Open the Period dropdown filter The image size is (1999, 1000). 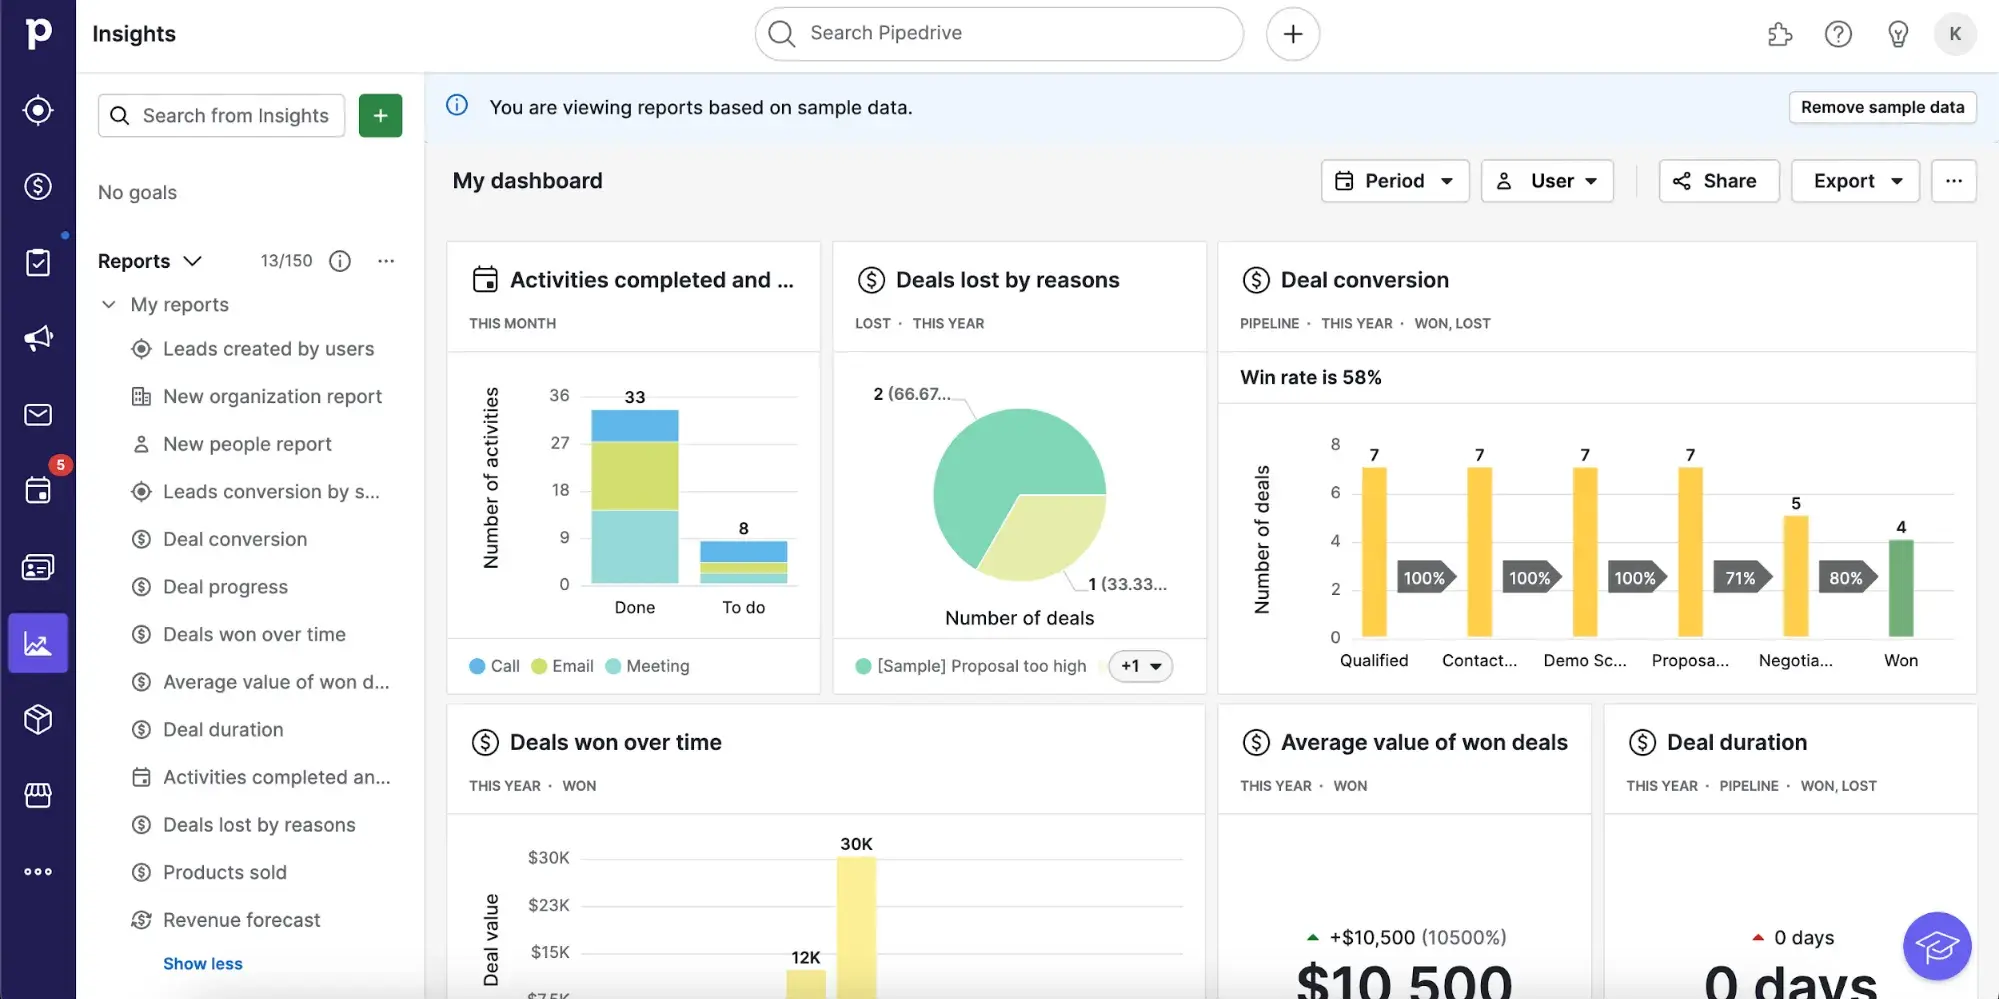[1394, 181]
